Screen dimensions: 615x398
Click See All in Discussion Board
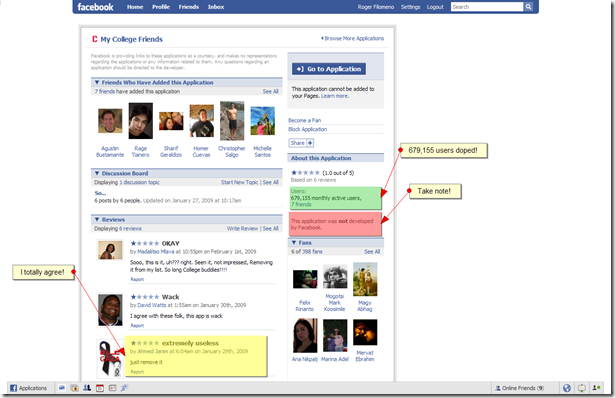coord(271,182)
